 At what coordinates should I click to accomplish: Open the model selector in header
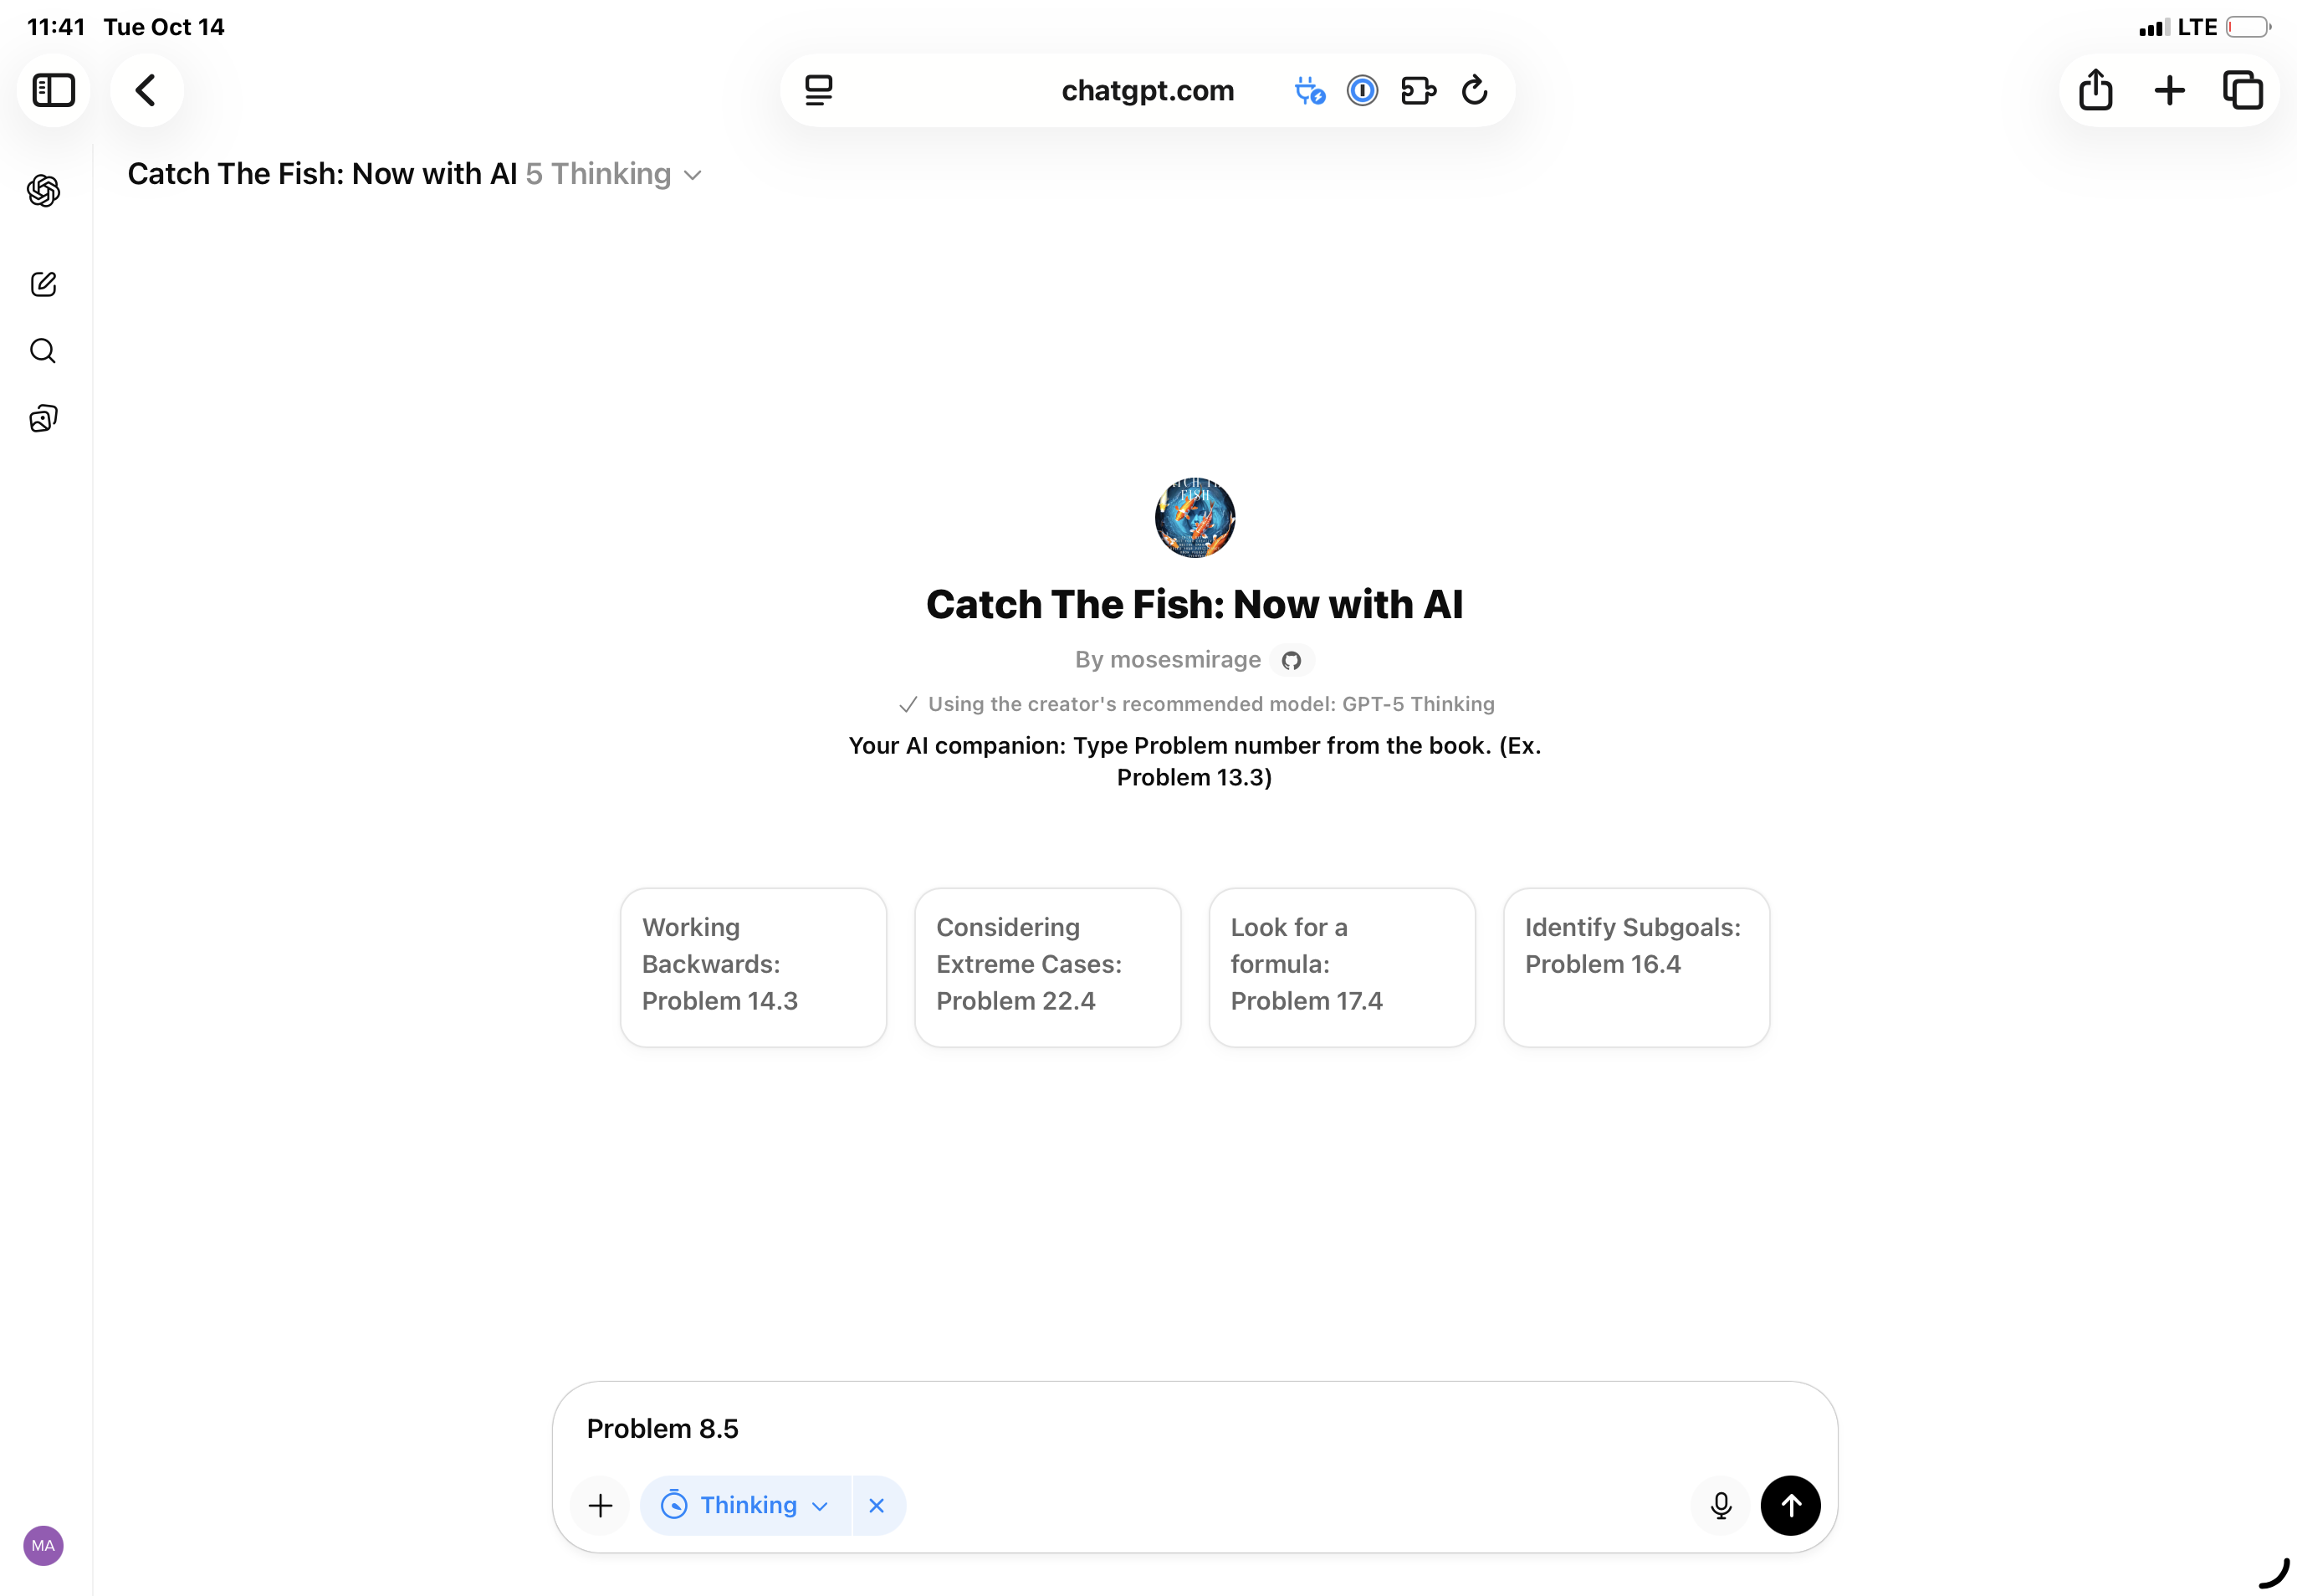click(x=613, y=174)
